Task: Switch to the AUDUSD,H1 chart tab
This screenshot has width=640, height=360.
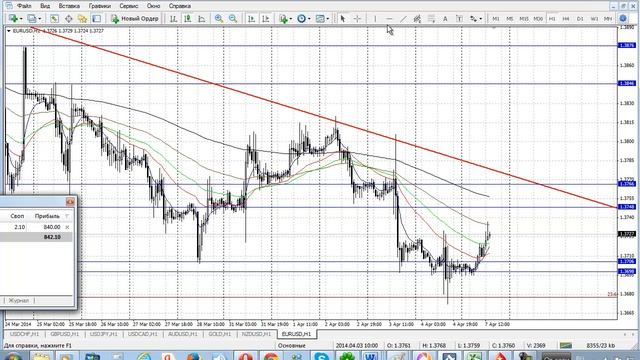Action: 182,334
